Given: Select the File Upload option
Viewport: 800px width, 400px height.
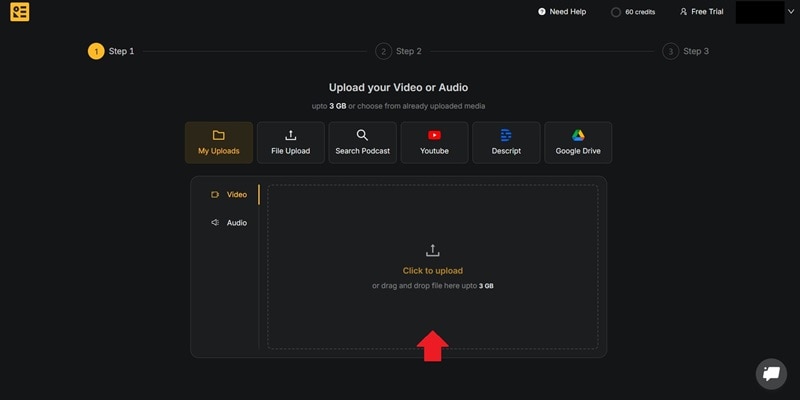Looking at the screenshot, I should point(291,142).
